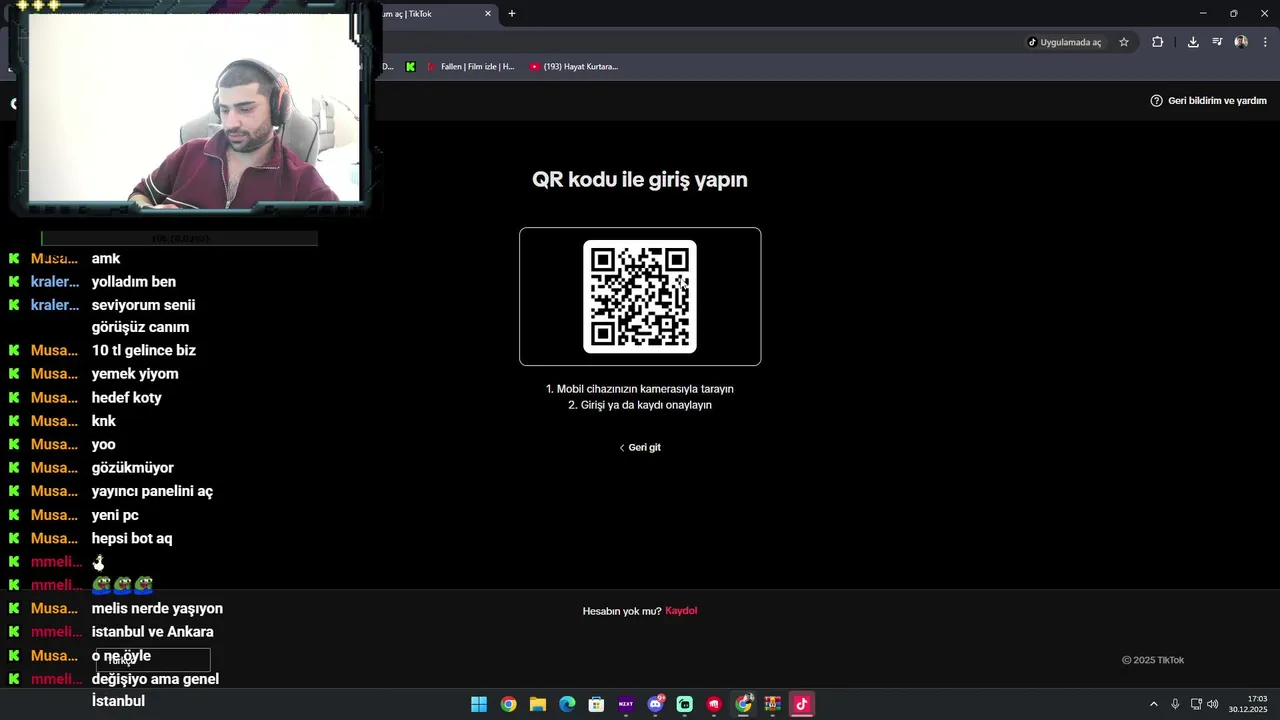Click the mmeli chat message with three frog emojis
This screenshot has width=1280, height=720.
coord(122,584)
